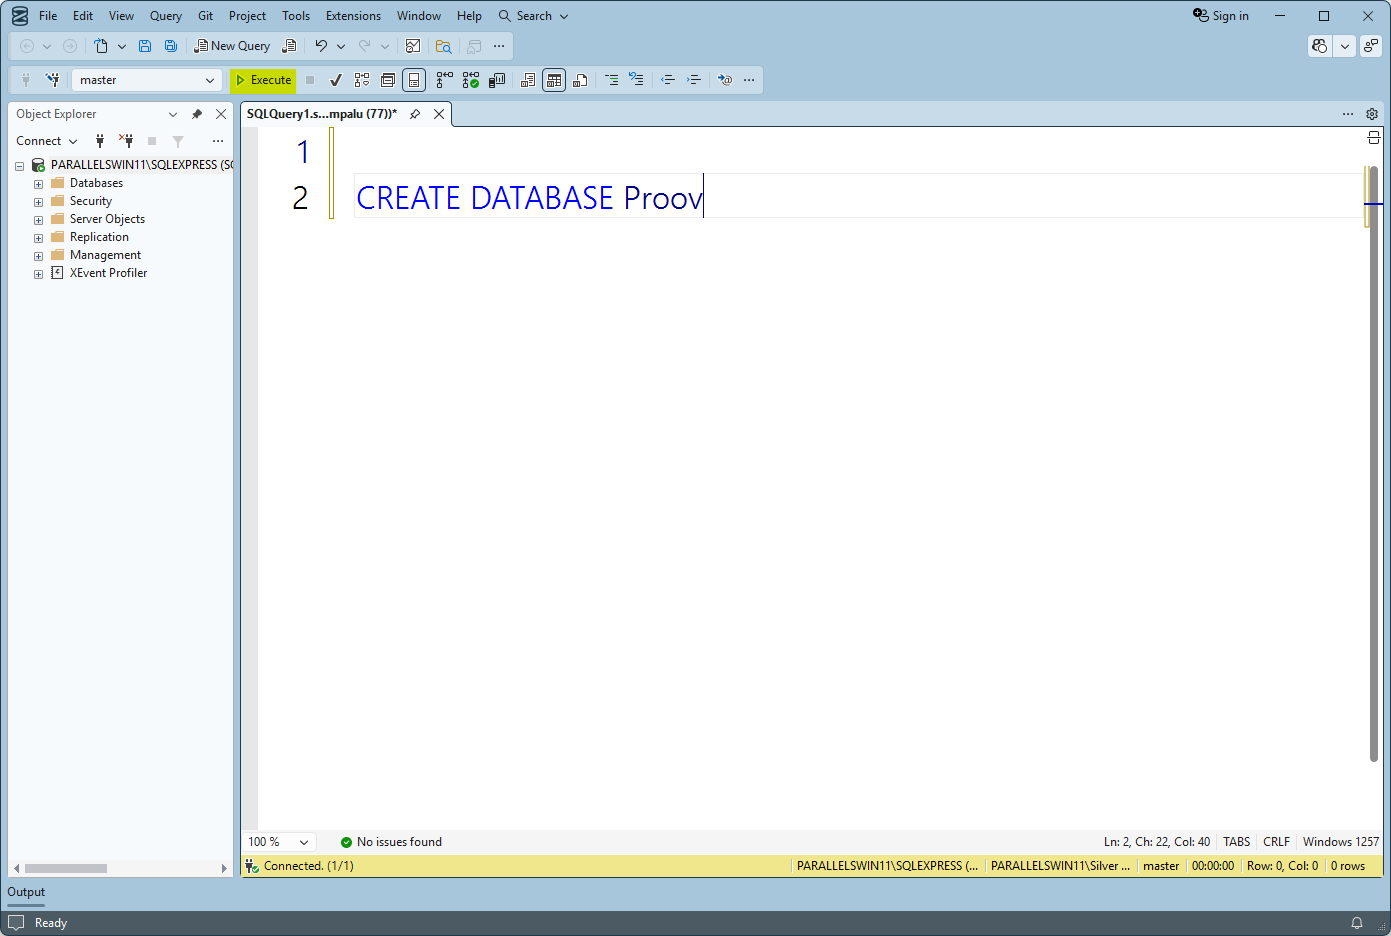Click the Undo arrow icon
This screenshot has width=1391, height=936.
click(321, 46)
